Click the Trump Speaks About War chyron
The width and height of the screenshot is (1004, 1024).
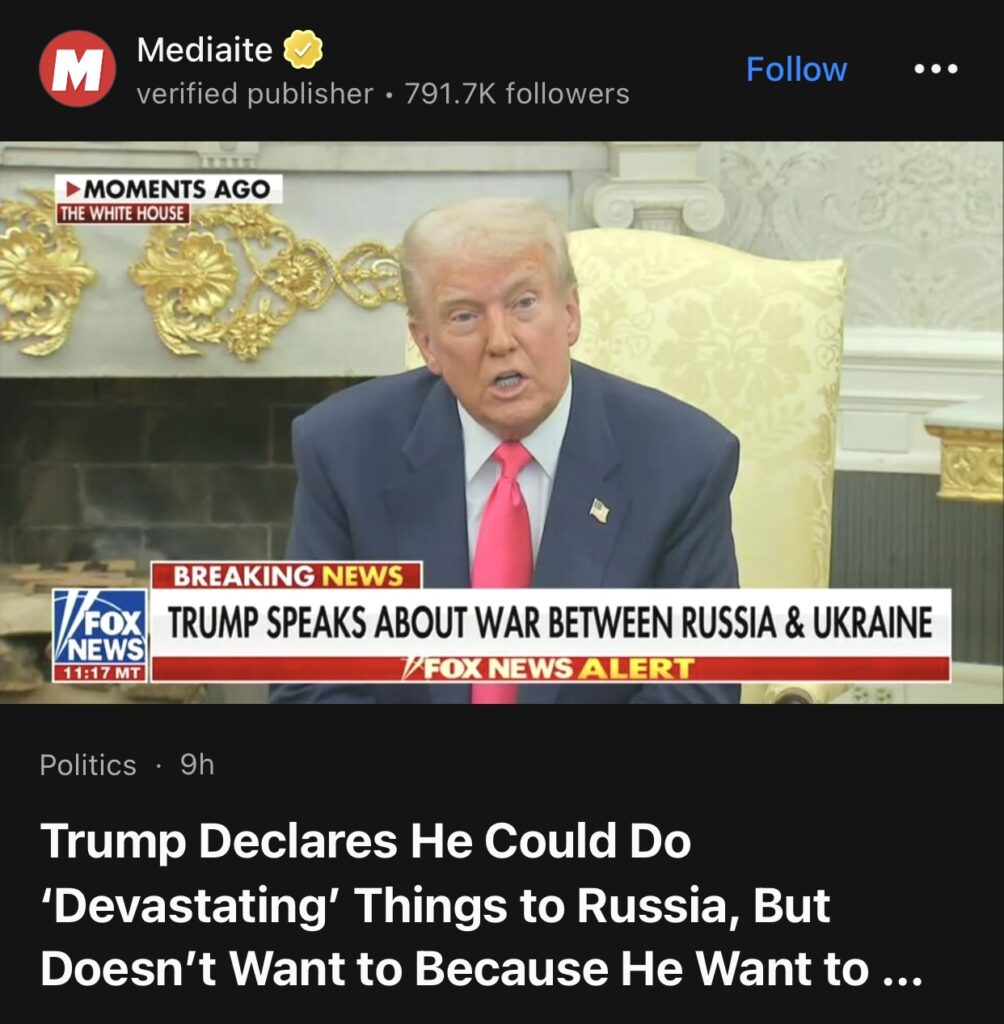[551, 622]
